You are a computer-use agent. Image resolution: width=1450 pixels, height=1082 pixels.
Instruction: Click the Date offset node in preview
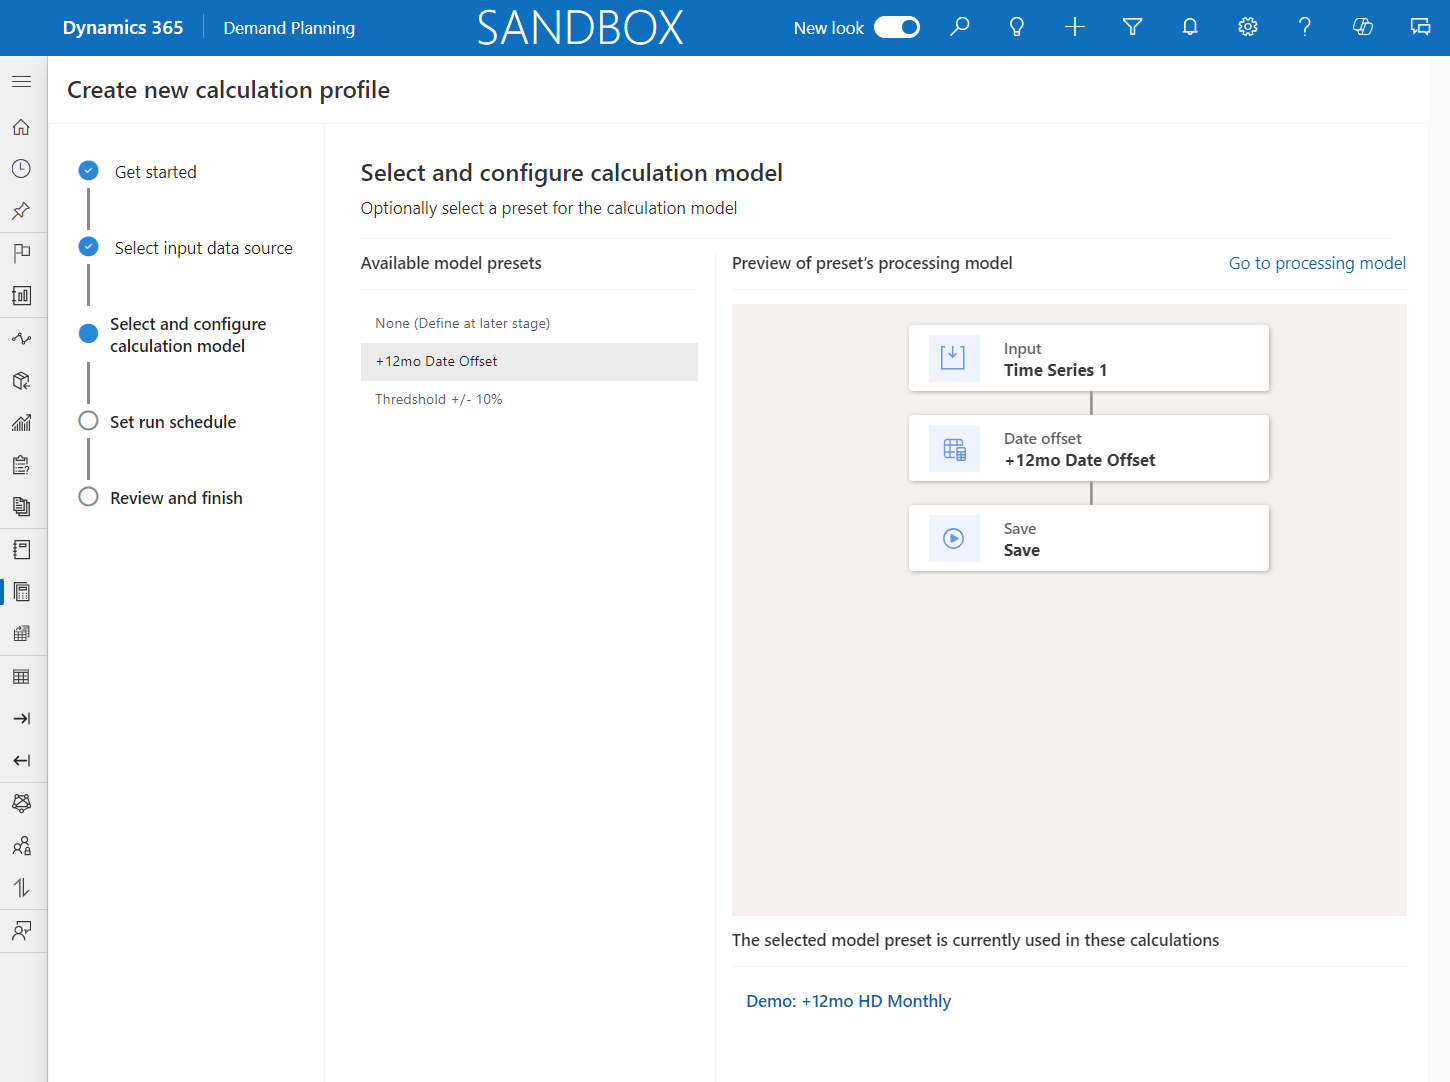[x=1089, y=448]
